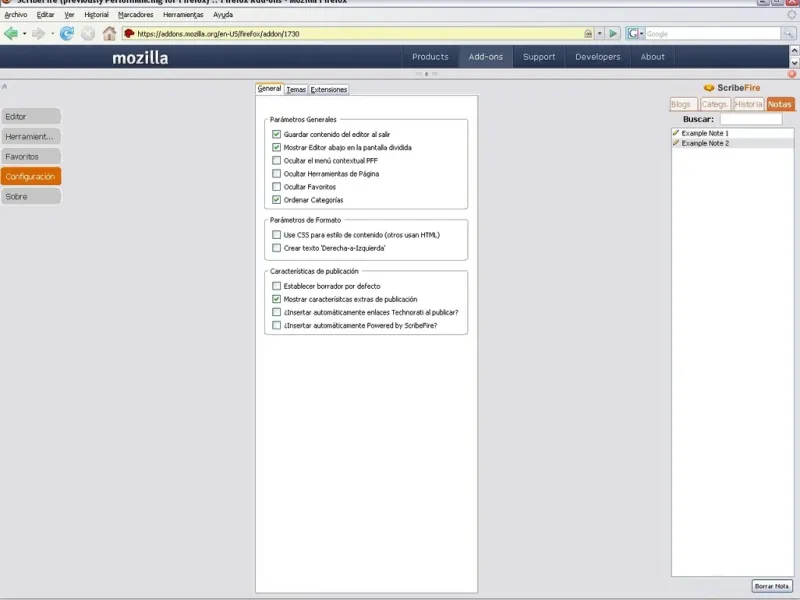Image resolution: width=800 pixels, height=600 pixels.
Task: Enable Use CSS para estilo de contenido
Action: coord(277,235)
